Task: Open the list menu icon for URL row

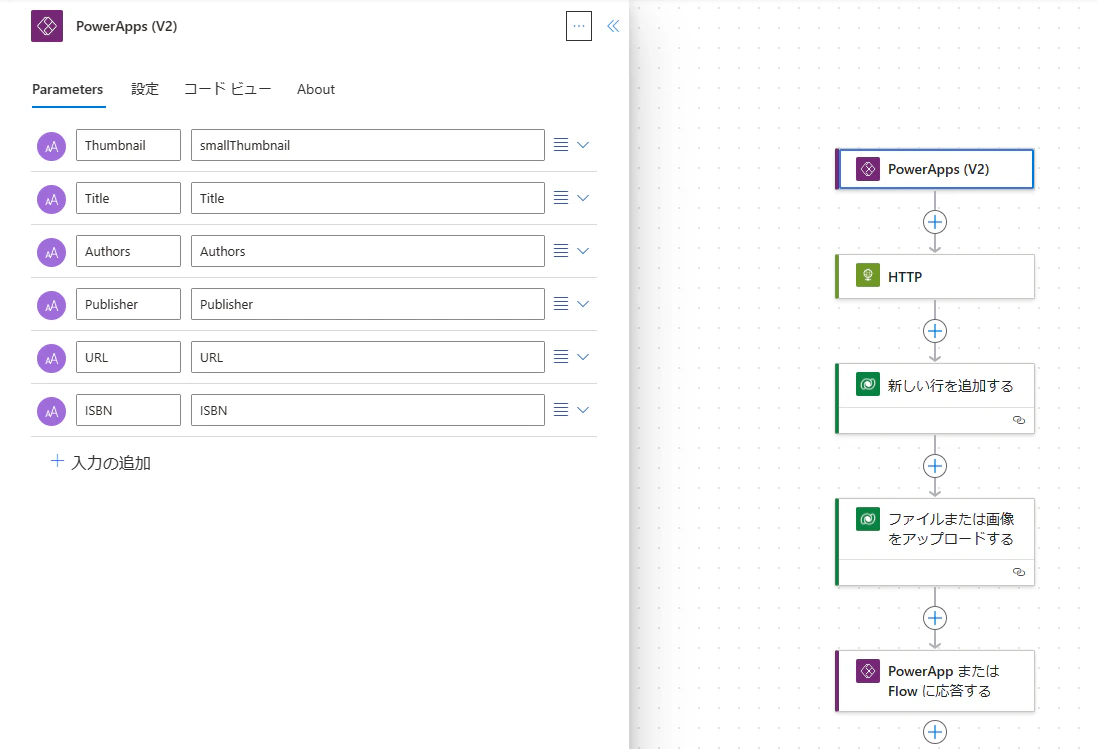Action: point(560,357)
